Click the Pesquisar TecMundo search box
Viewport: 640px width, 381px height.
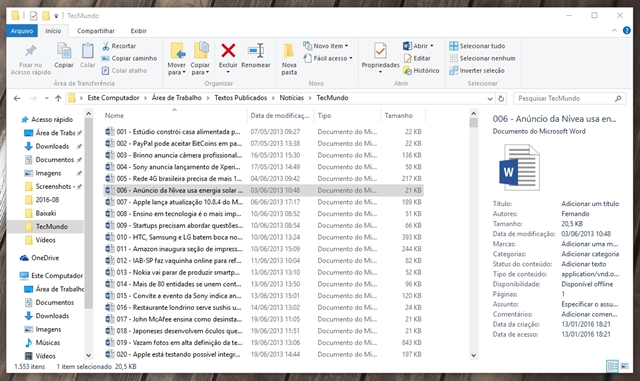[x=569, y=98]
